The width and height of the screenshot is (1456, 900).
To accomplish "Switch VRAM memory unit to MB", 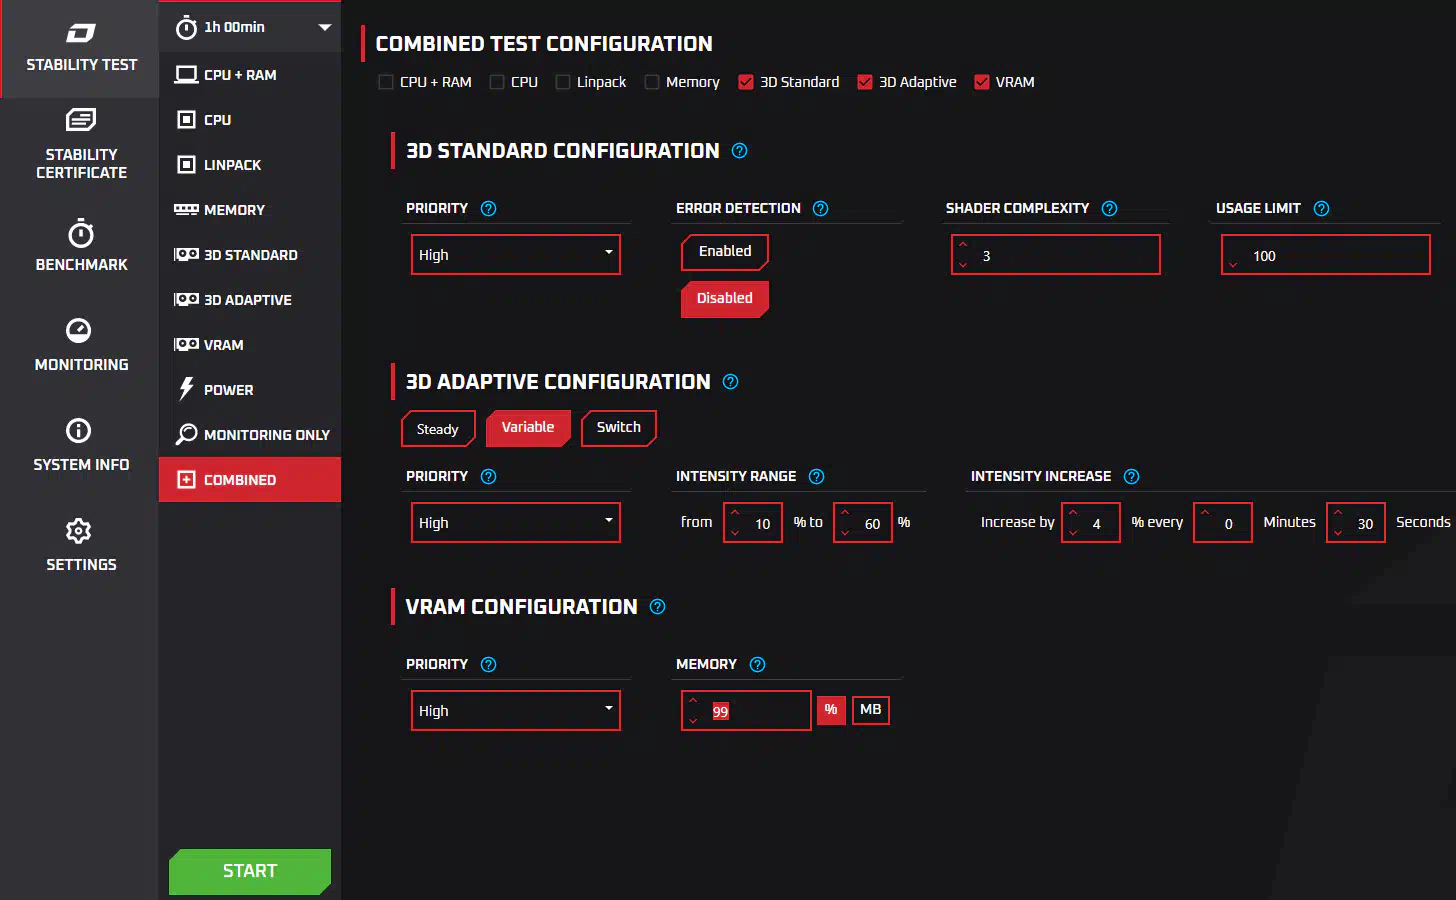I will (871, 710).
